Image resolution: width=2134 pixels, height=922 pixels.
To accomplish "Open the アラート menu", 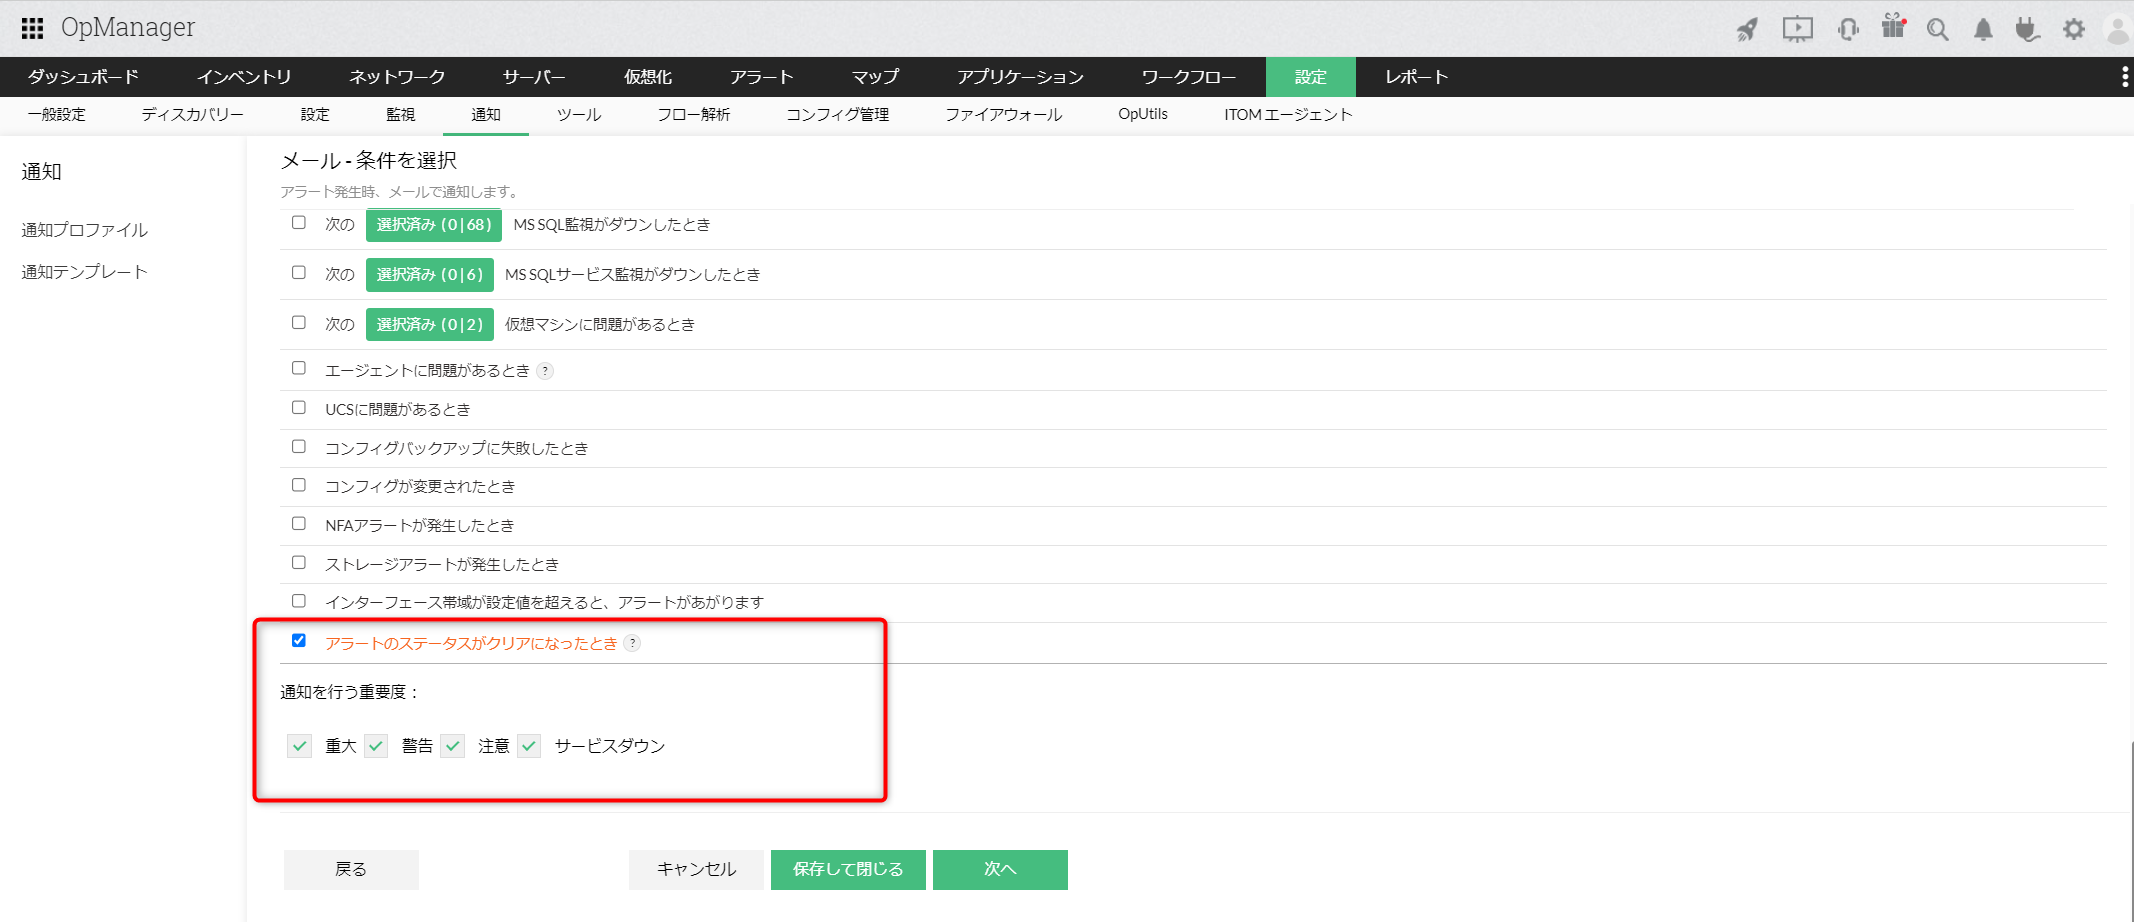I will (x=762, y=77).
